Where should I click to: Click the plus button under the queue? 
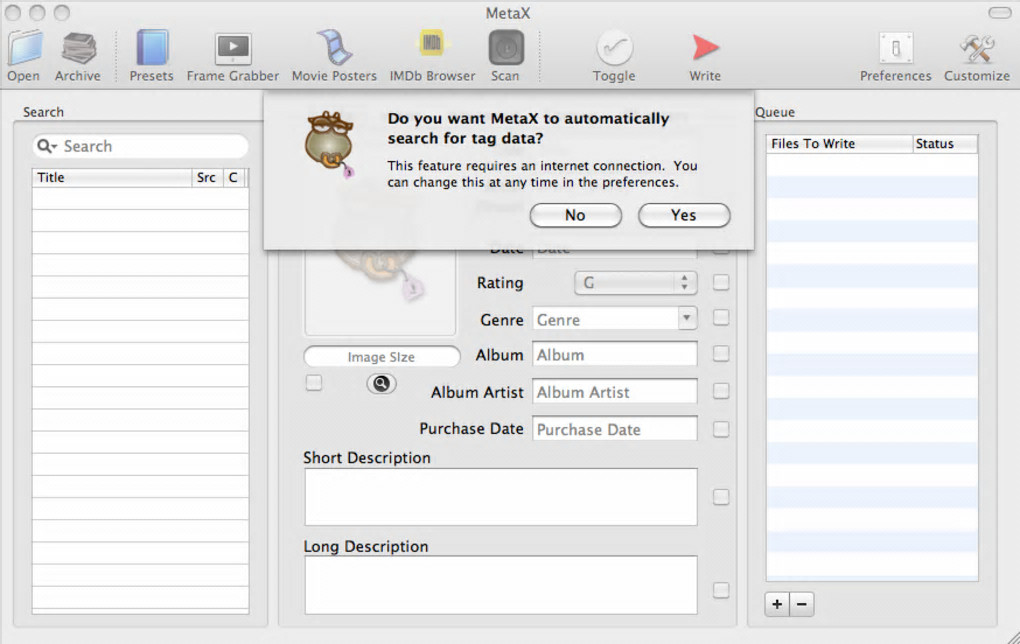pyautogui.click(x=777, y=604)
